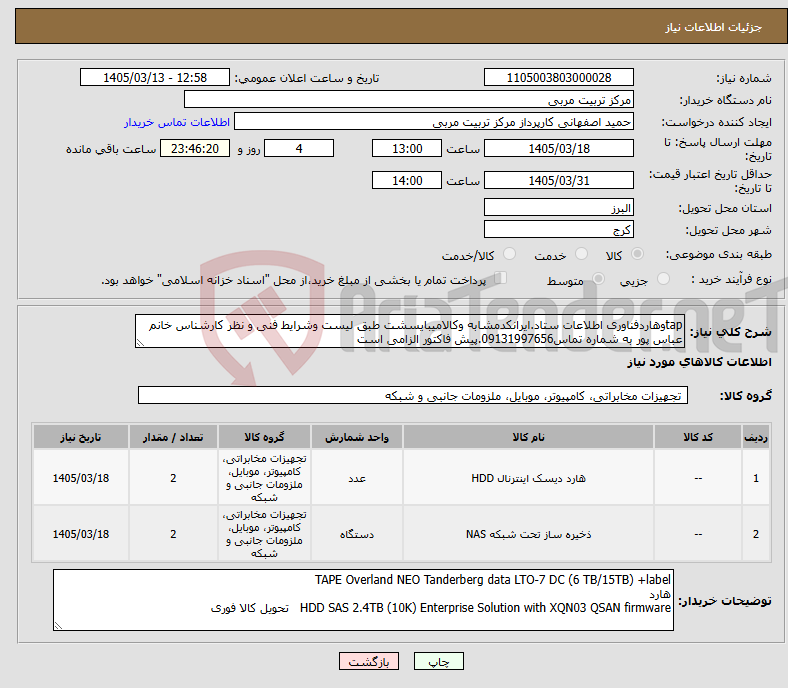Click the واحد شمارش column header
Screen dimensions: 788x688
point(357,437)
